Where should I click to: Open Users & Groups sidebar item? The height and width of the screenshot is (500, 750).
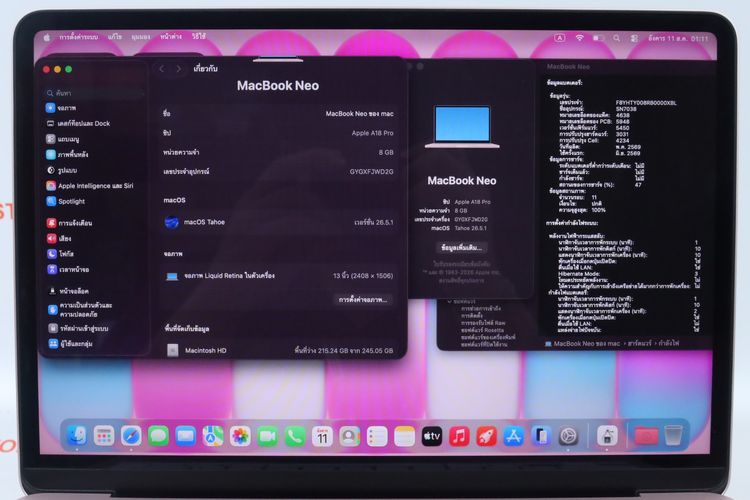click(x=70, y=344)
